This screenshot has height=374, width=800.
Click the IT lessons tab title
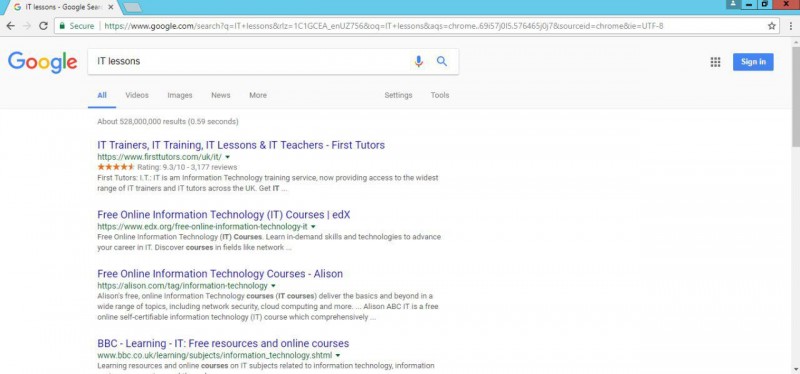(x=64, y=7)
